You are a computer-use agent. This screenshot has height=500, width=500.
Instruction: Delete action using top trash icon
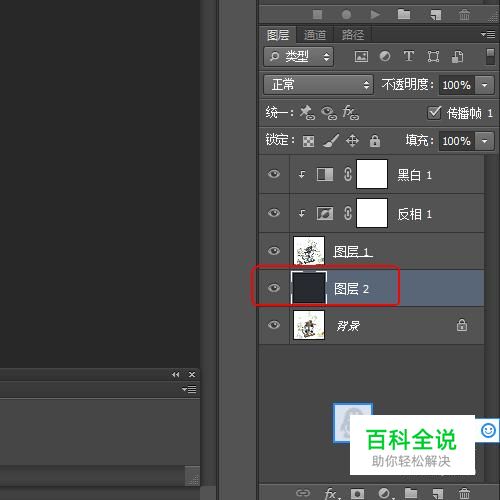[464, 14]
